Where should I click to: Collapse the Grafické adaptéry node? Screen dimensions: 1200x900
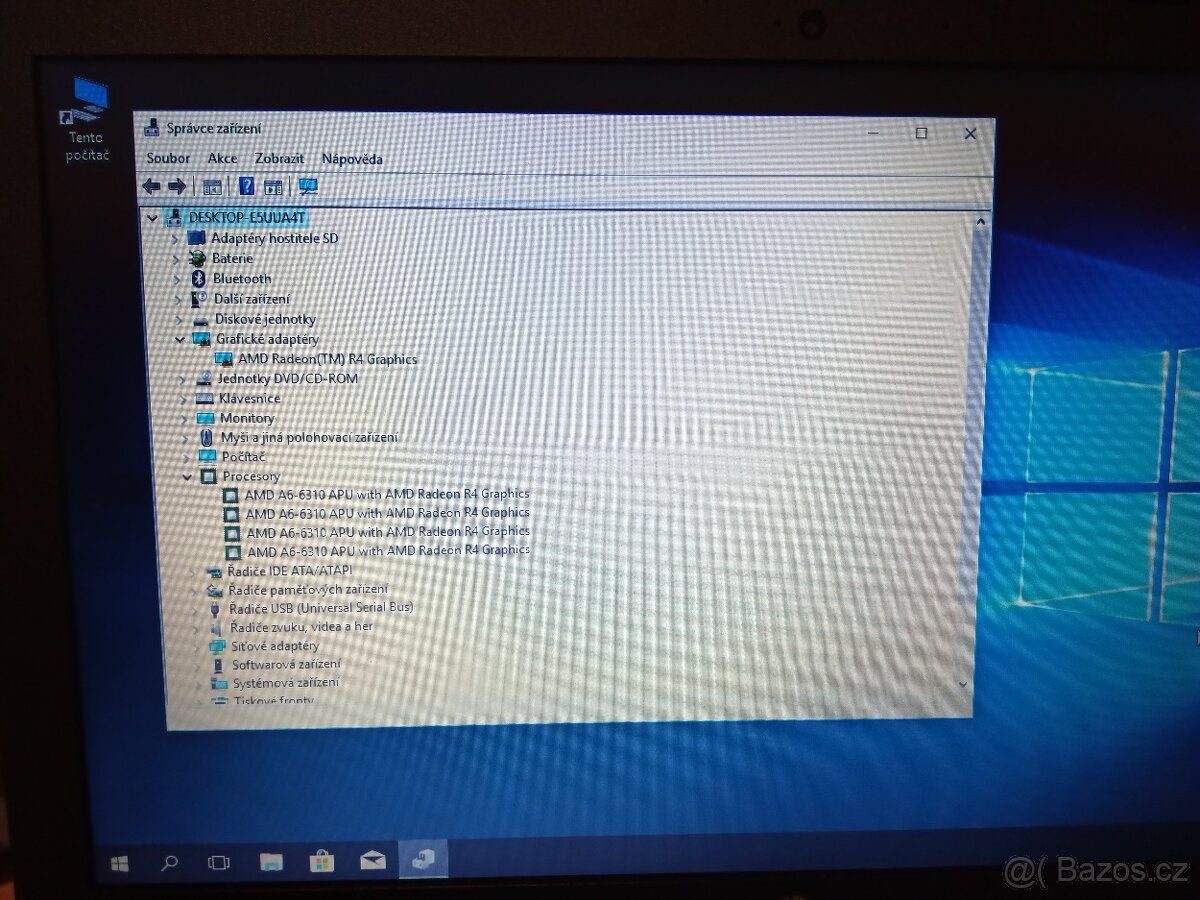coord(180,340)
